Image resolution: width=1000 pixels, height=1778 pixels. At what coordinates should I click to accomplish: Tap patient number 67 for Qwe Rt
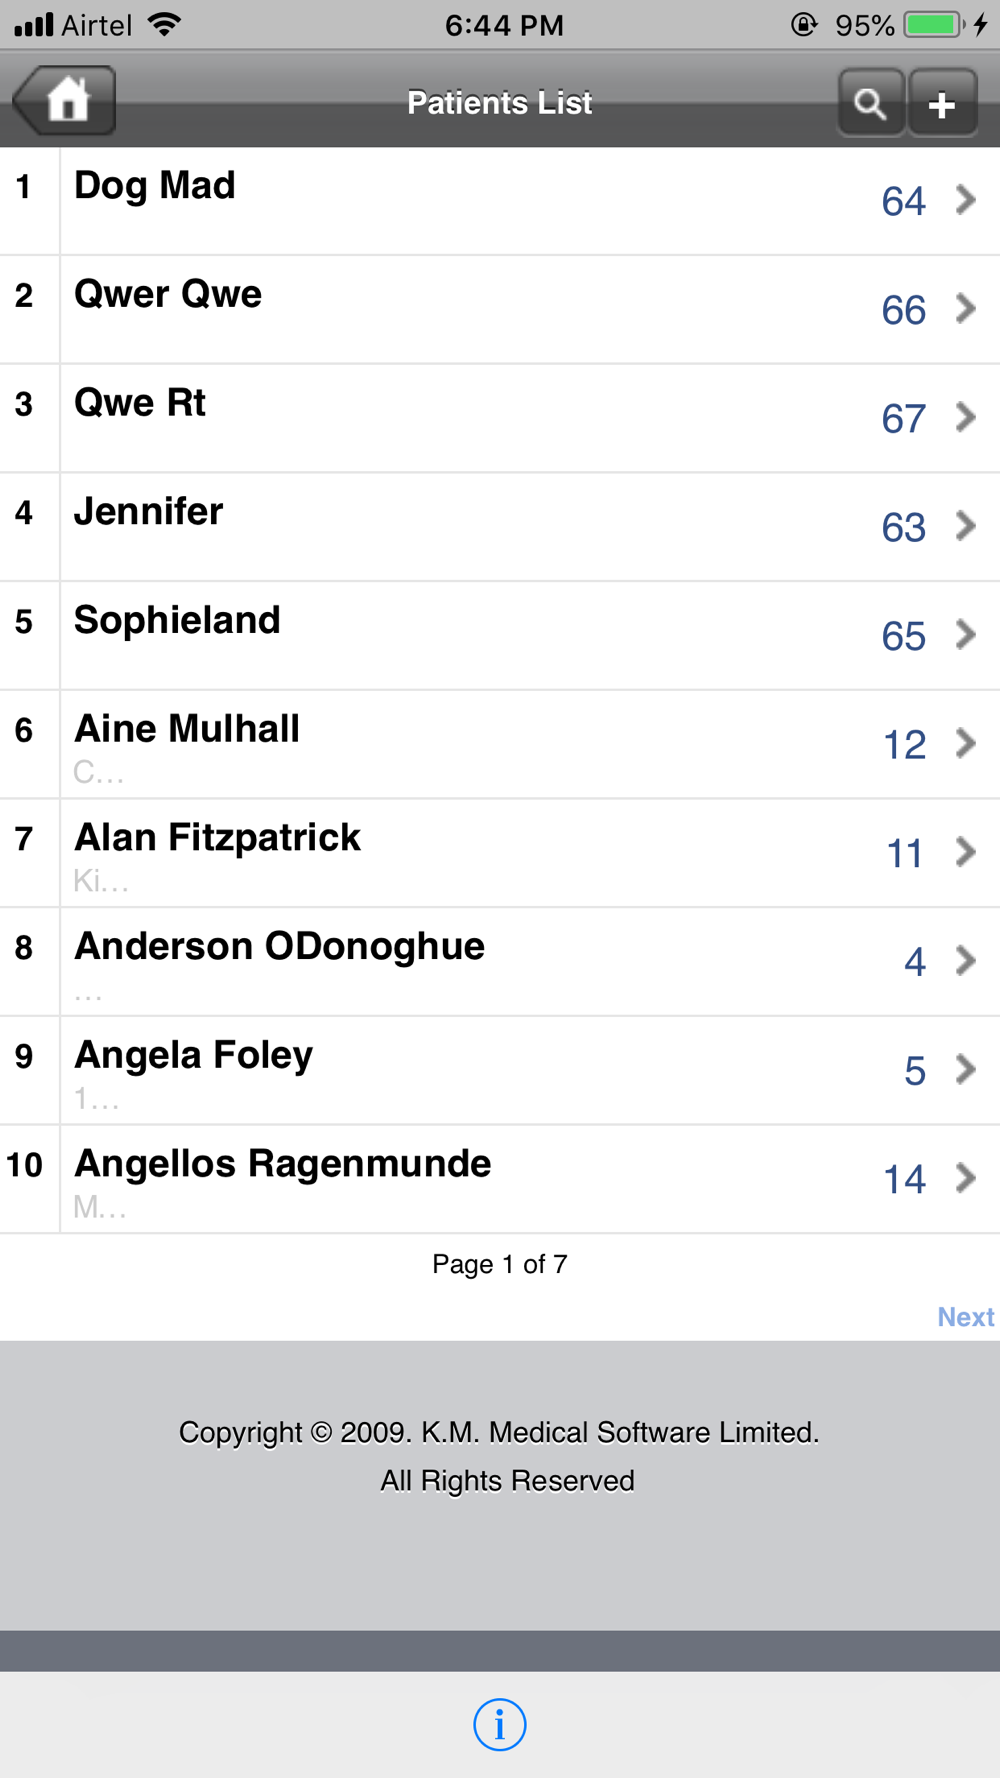pyautogui.click(x=903, y=418)
